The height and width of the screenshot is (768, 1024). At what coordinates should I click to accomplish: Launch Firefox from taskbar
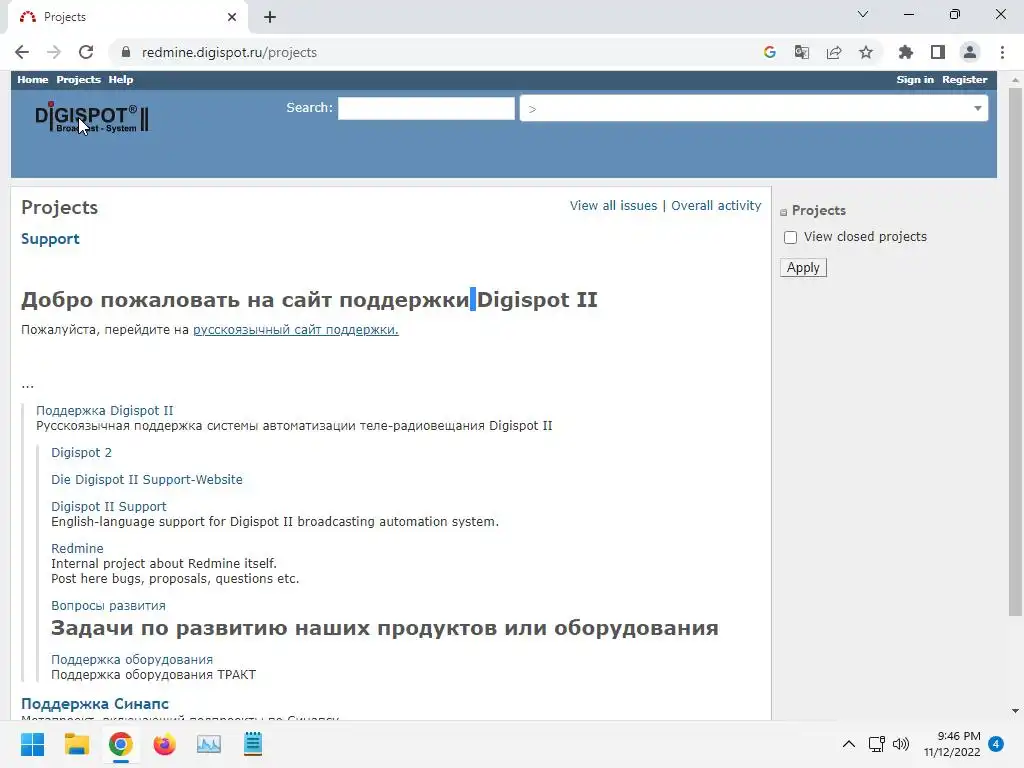tap(165, 744)
